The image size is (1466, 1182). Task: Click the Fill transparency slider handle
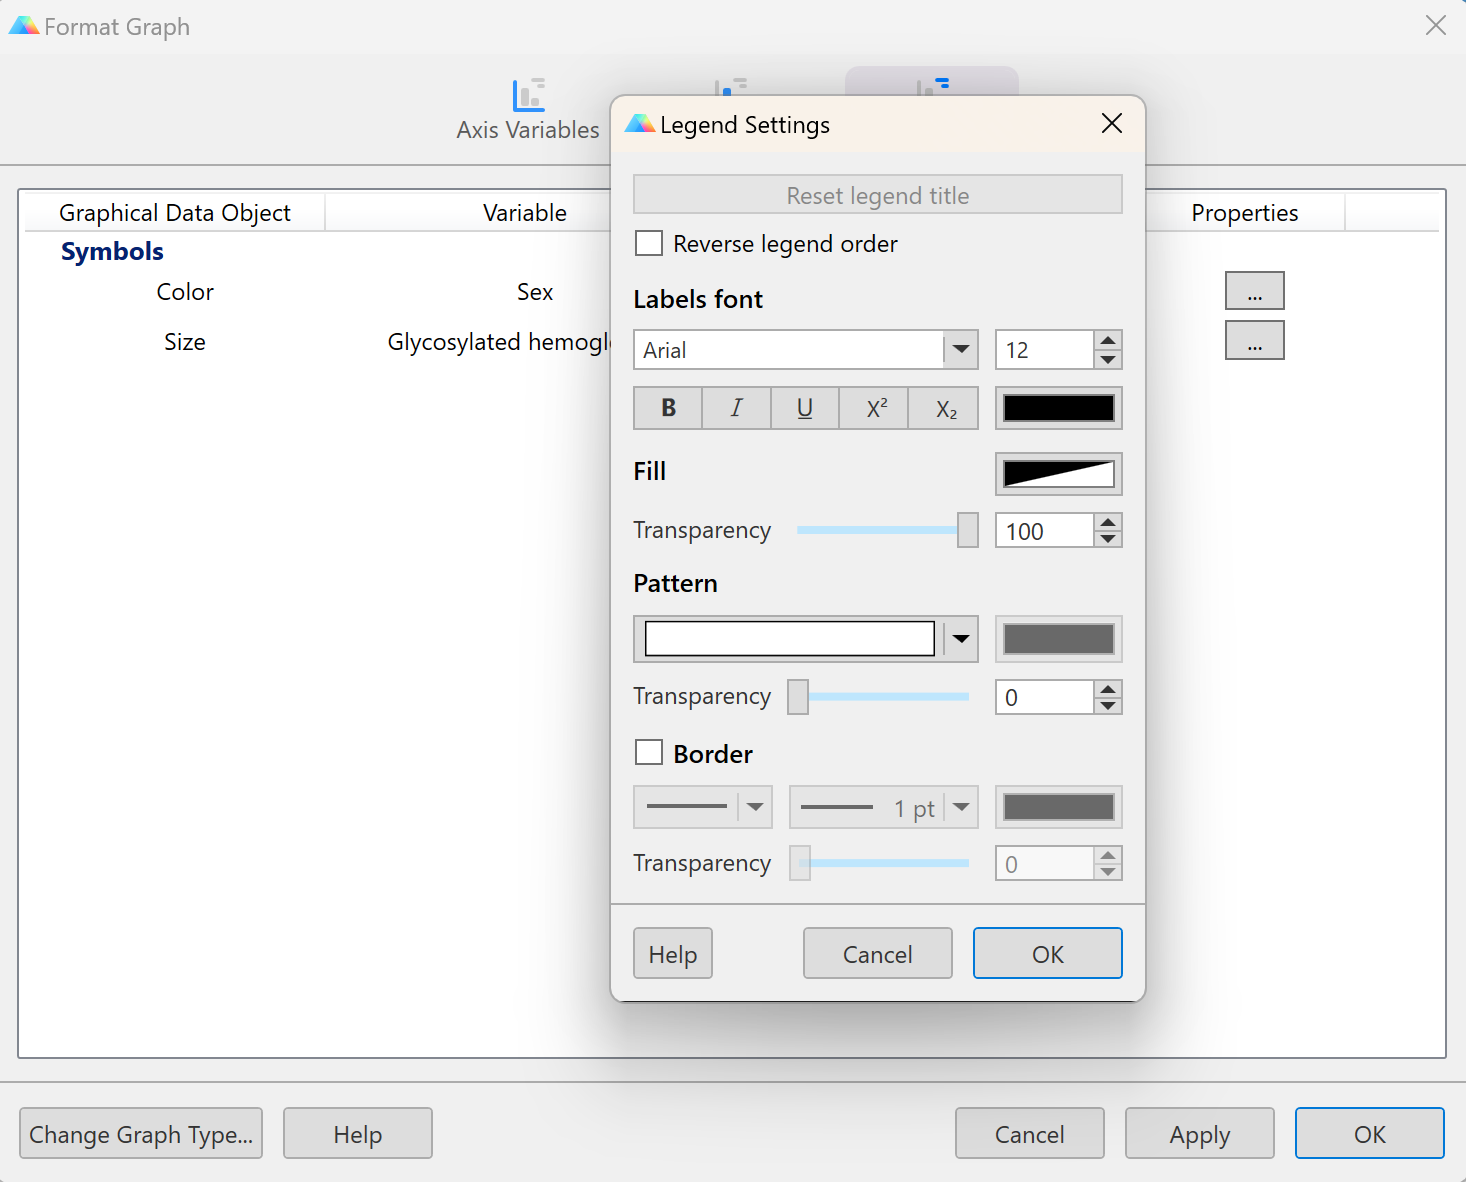[967, 530]
